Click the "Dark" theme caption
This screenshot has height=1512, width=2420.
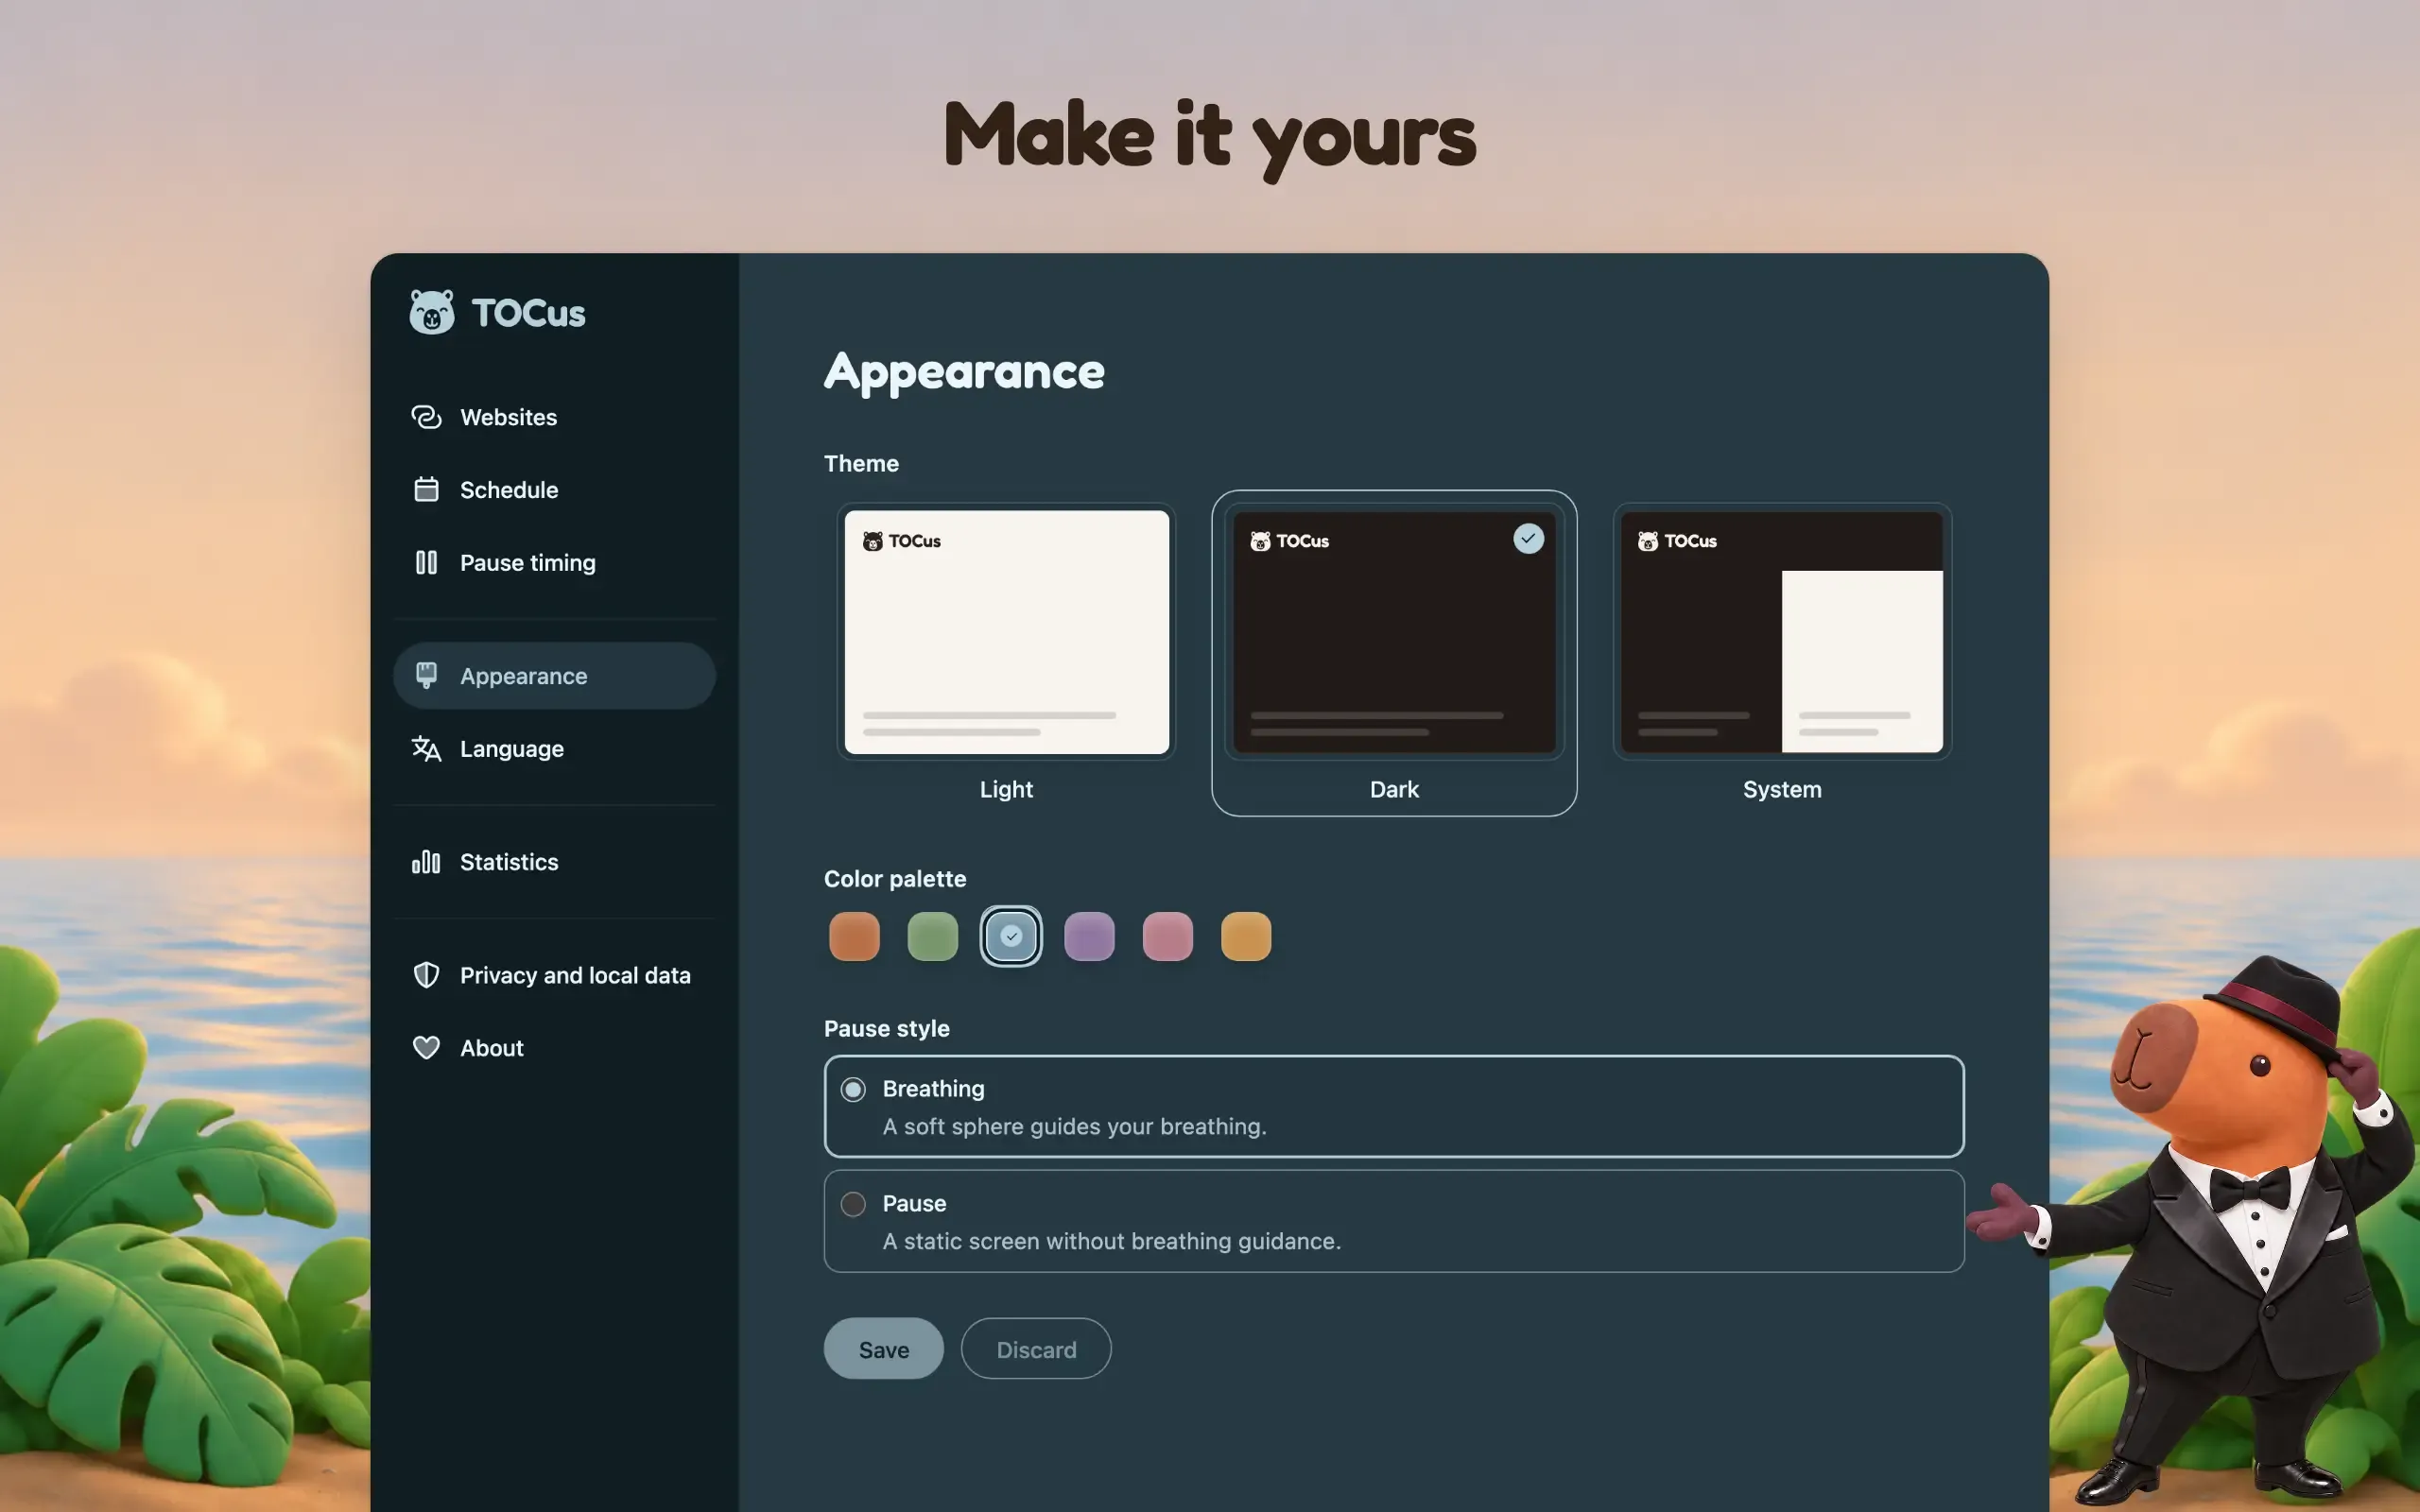point(1394,789)
